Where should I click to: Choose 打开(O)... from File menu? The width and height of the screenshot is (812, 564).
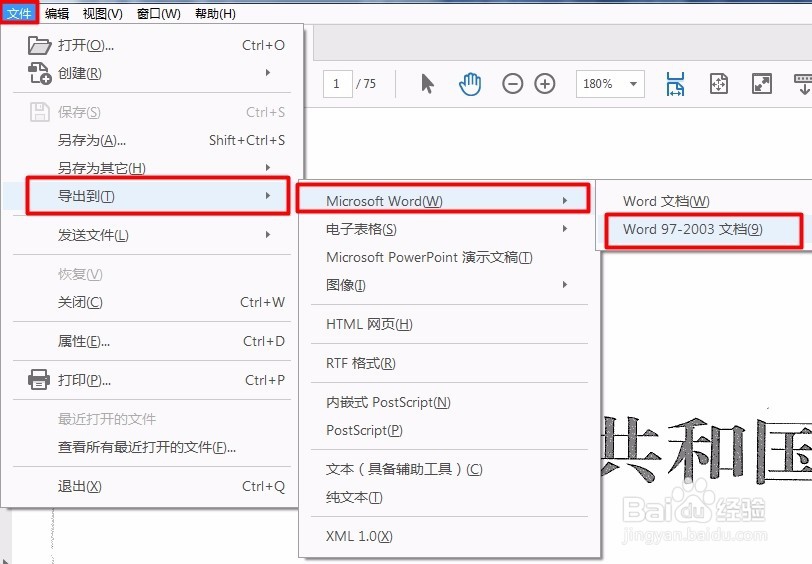click(x=152, y=46)
